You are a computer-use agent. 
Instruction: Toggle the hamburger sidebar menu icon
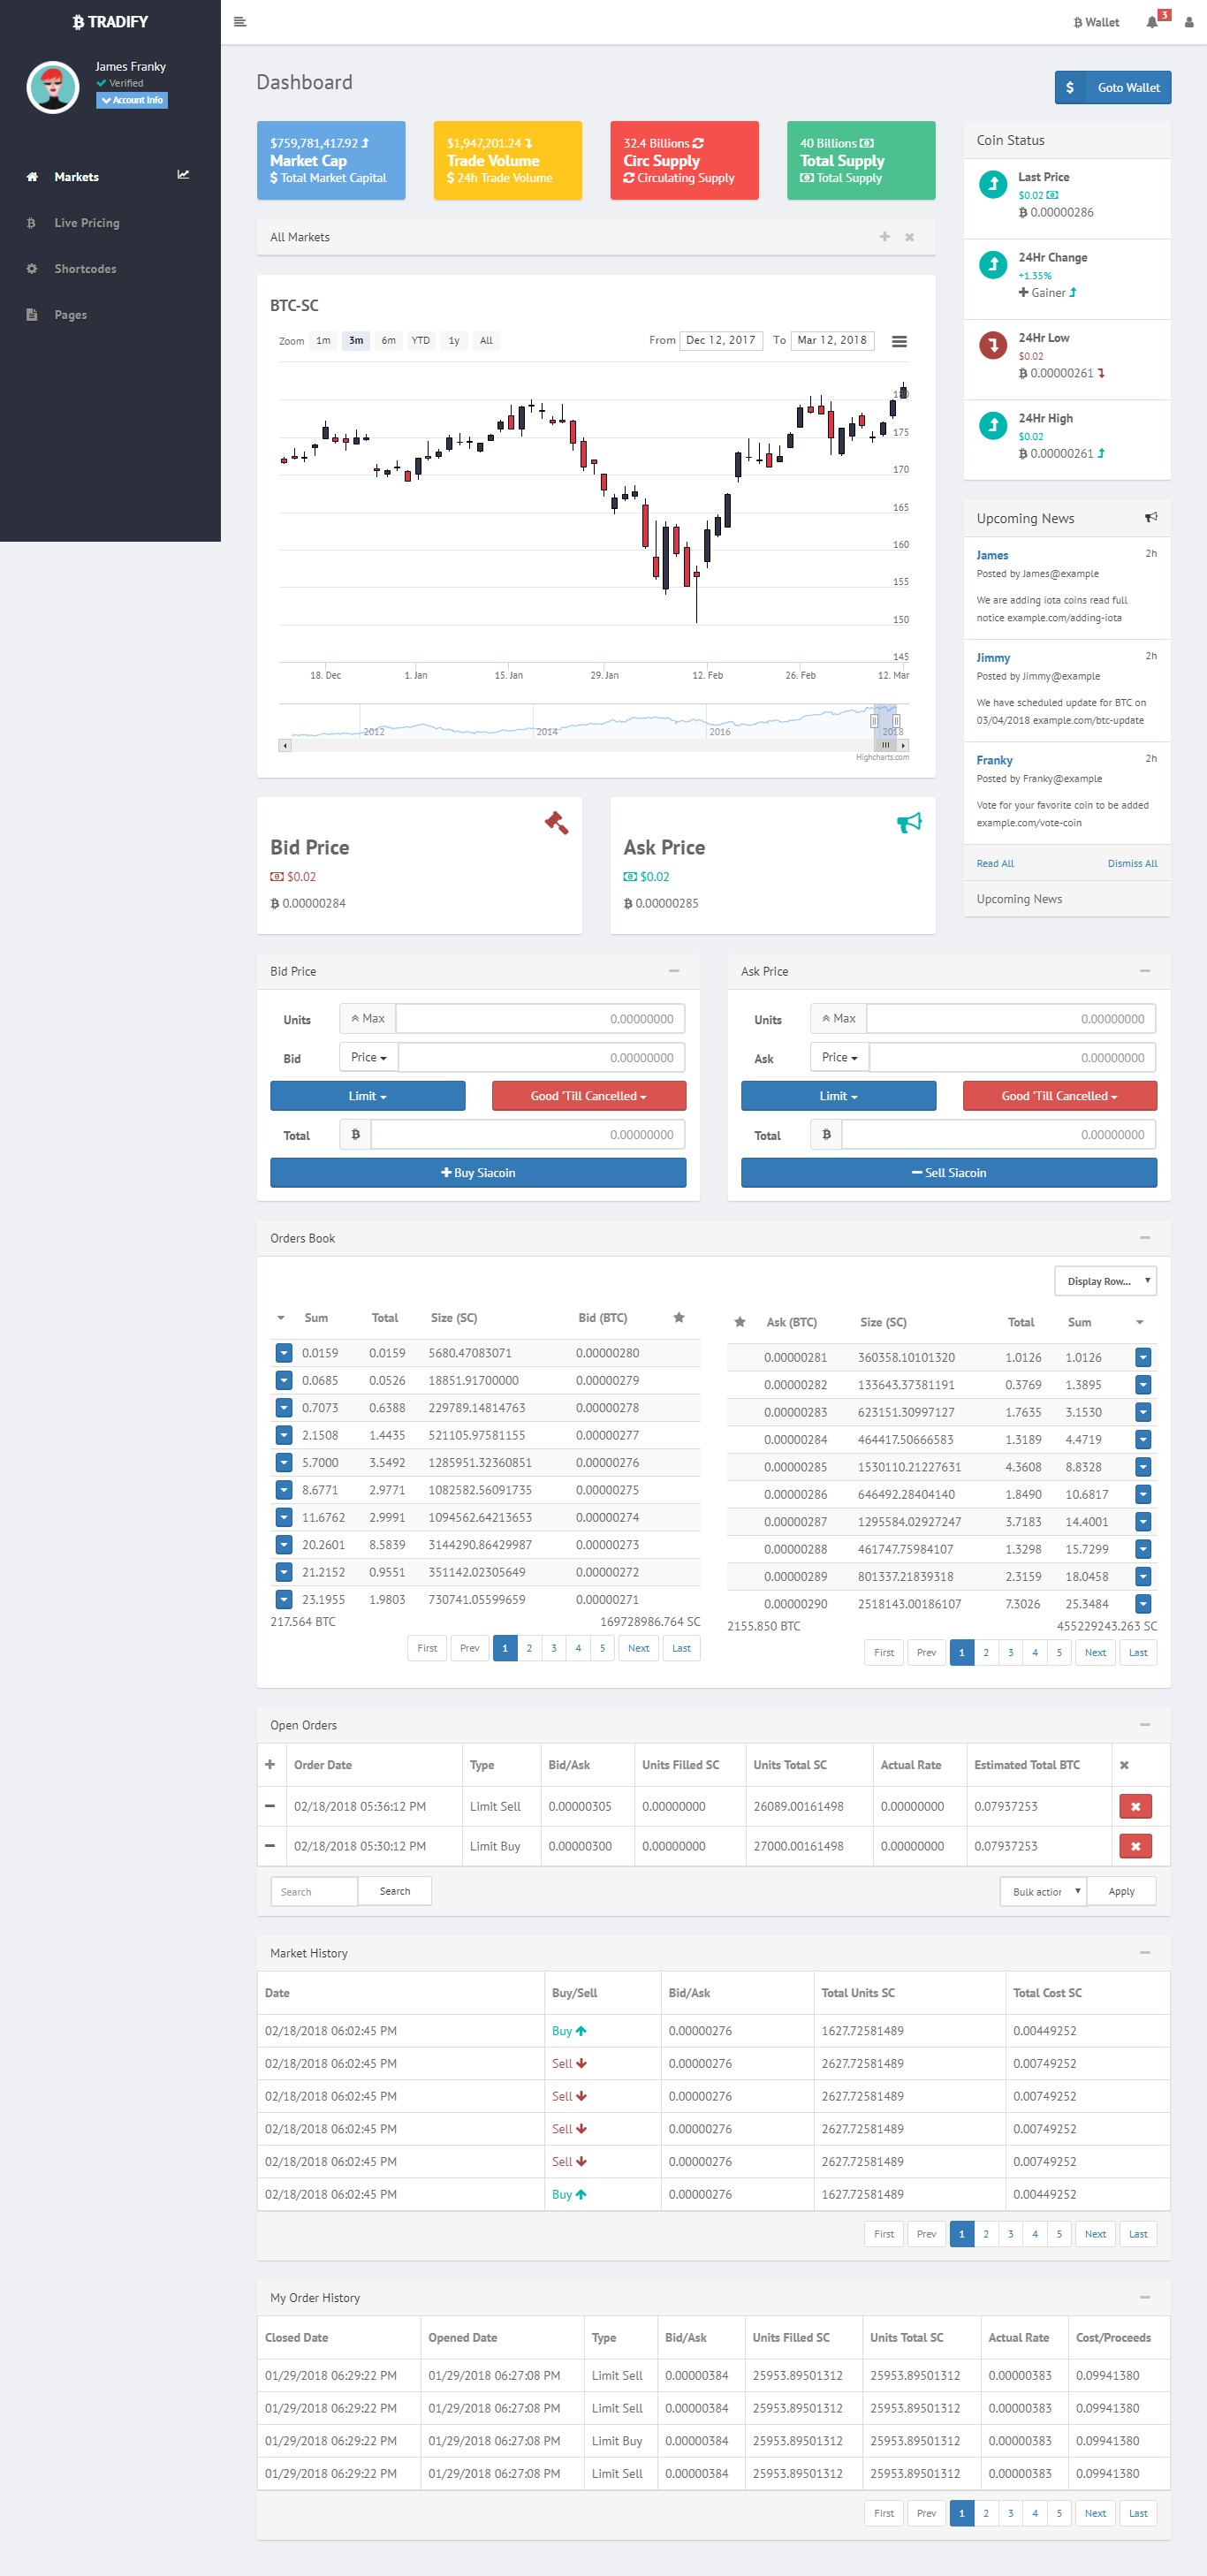(240, 22)
